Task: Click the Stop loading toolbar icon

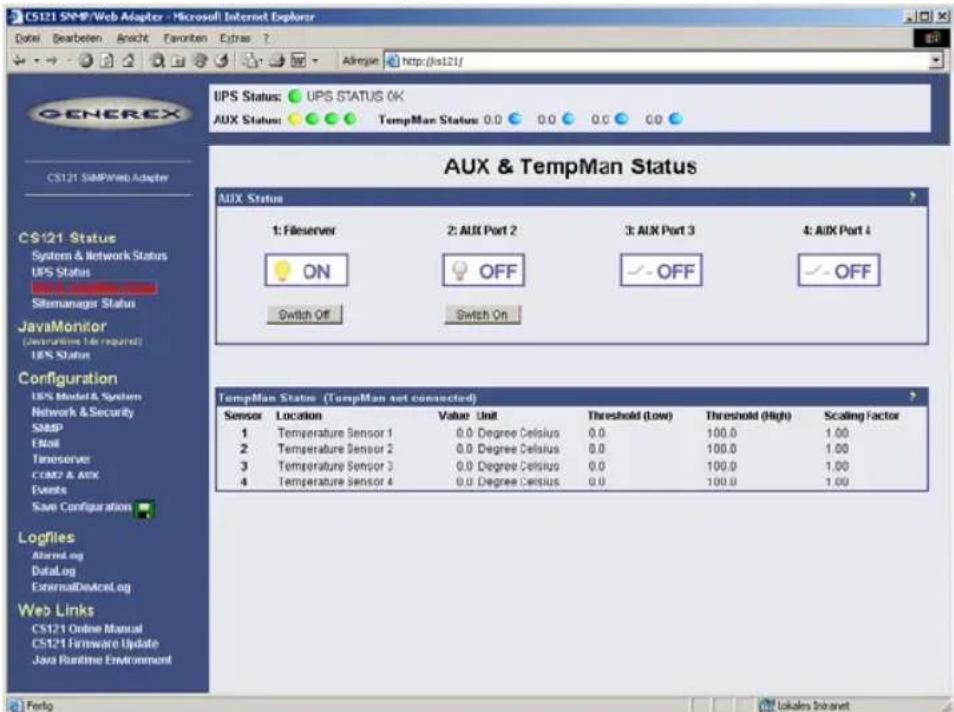Action: [86, 61]
